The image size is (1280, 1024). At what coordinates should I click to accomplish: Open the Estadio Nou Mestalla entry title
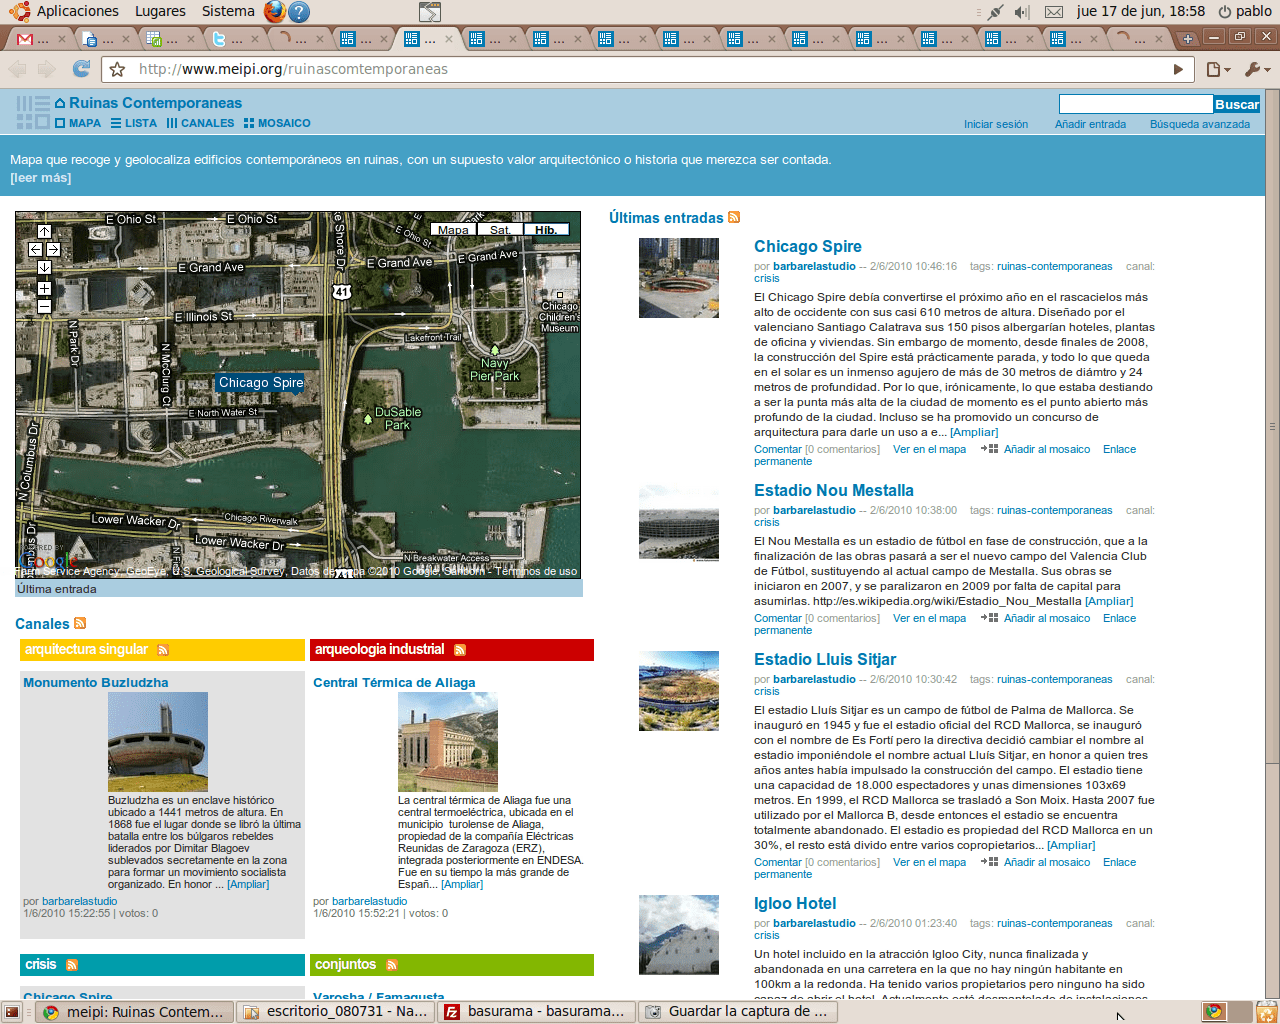834,490
